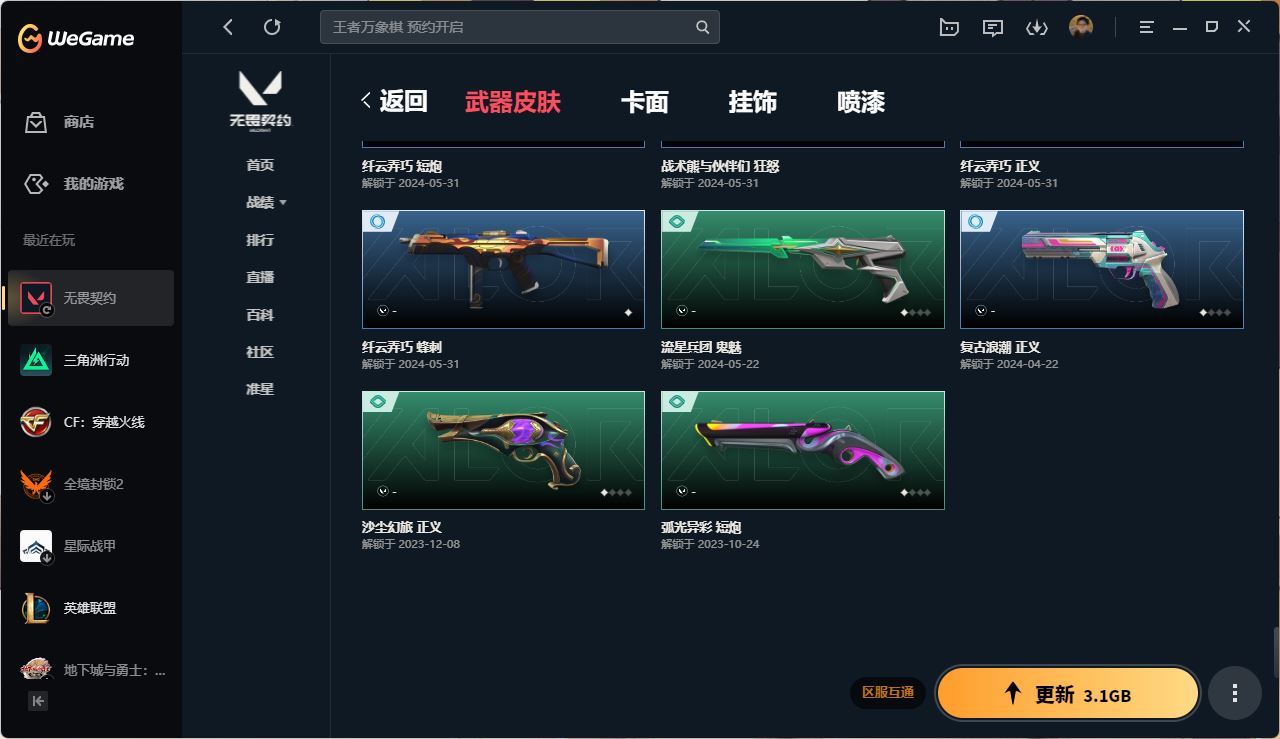Open the download manager icon
1280x739 pixels.
[1036, 27]
